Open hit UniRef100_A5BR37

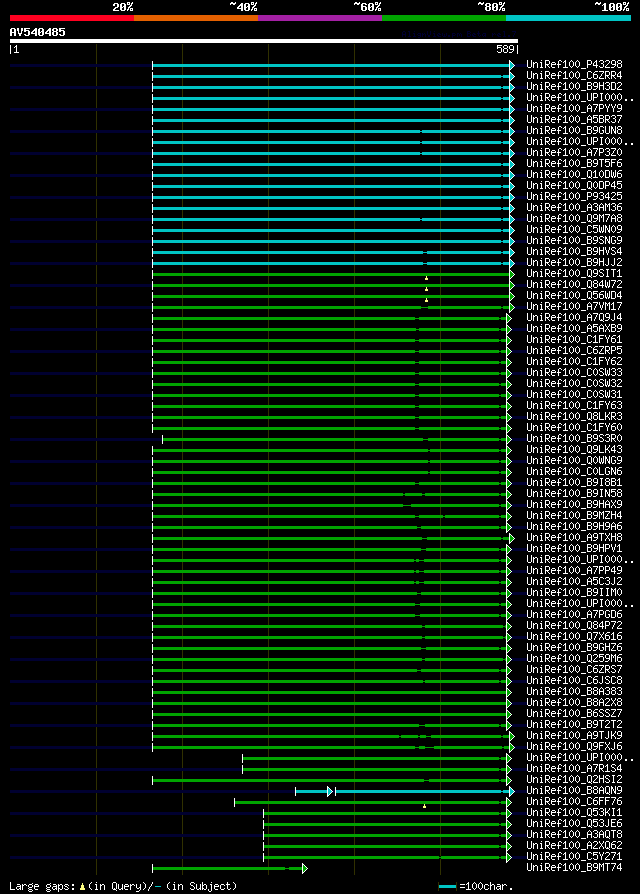574,120
